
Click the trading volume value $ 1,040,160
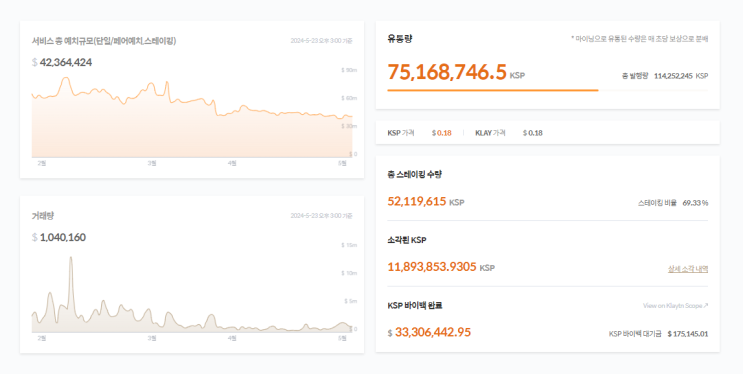(x=59, y=237)
